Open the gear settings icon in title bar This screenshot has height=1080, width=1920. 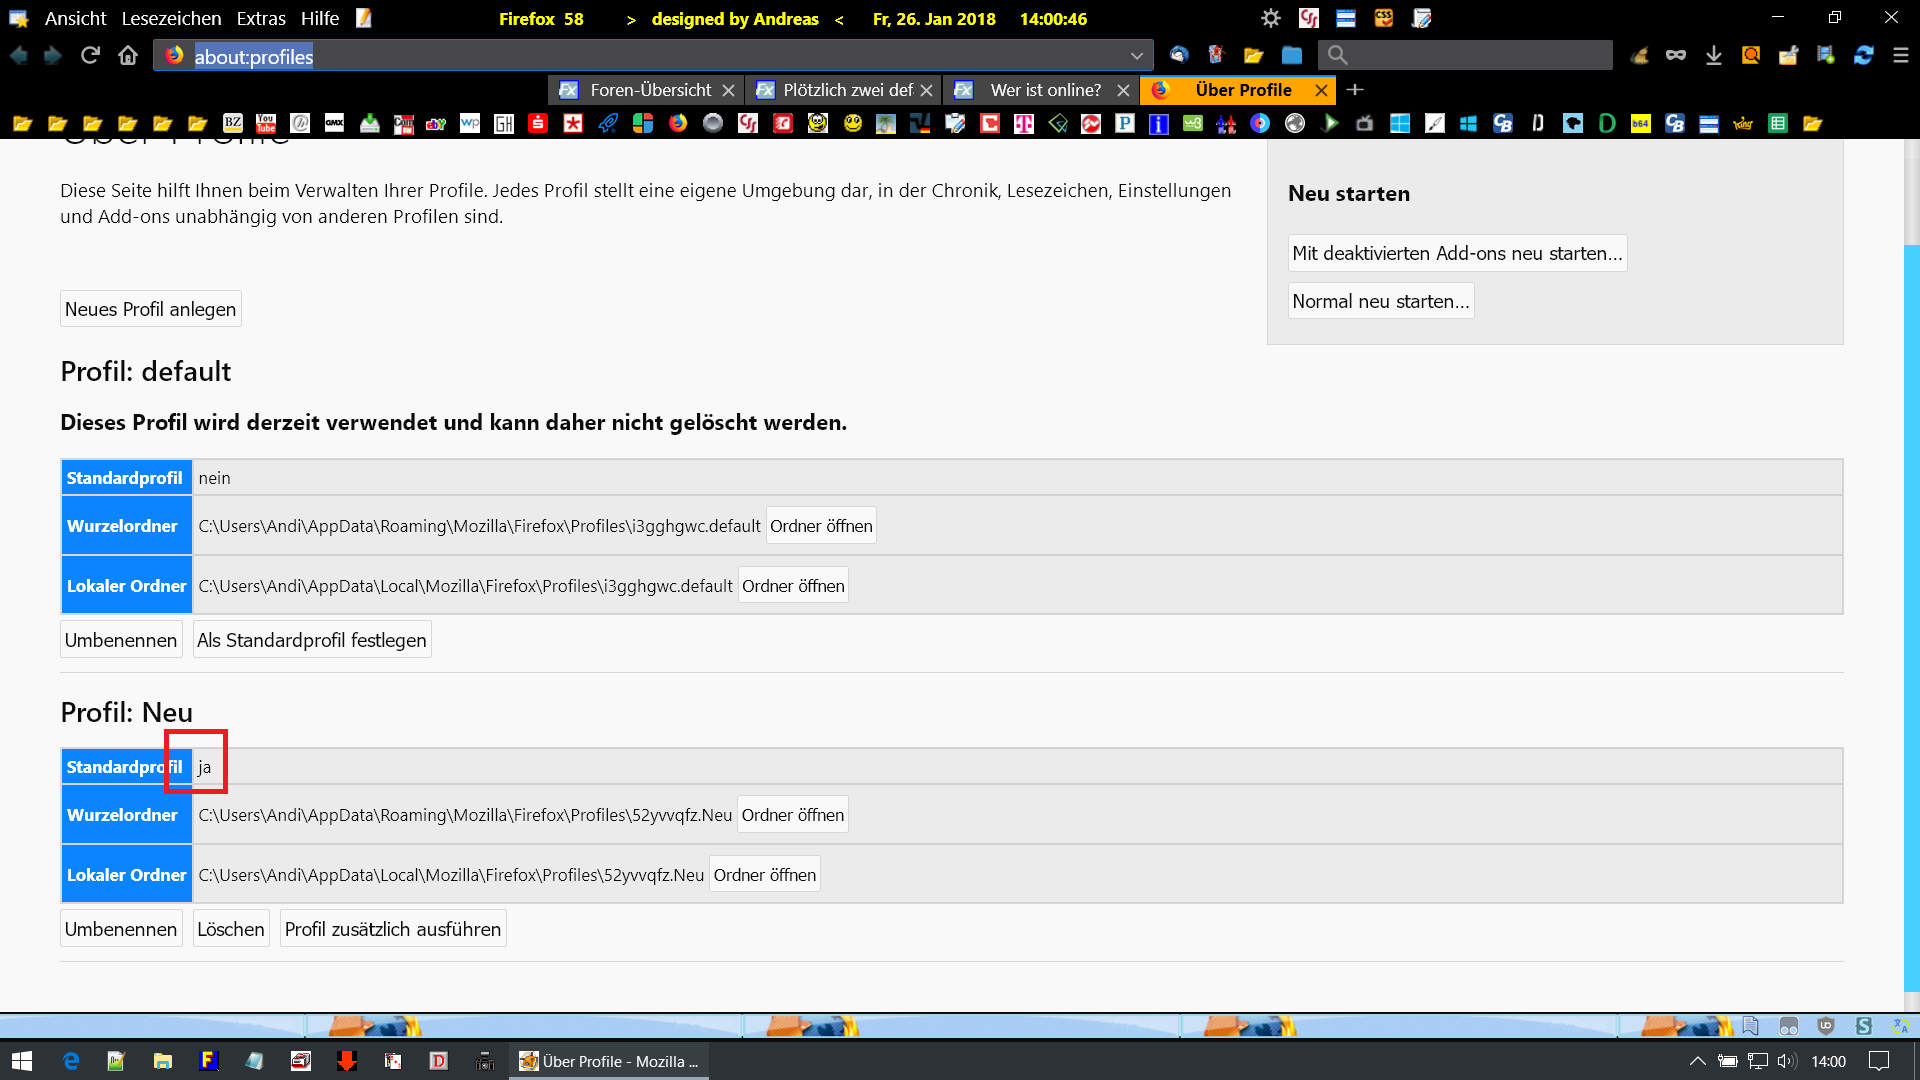(1270, 18)
